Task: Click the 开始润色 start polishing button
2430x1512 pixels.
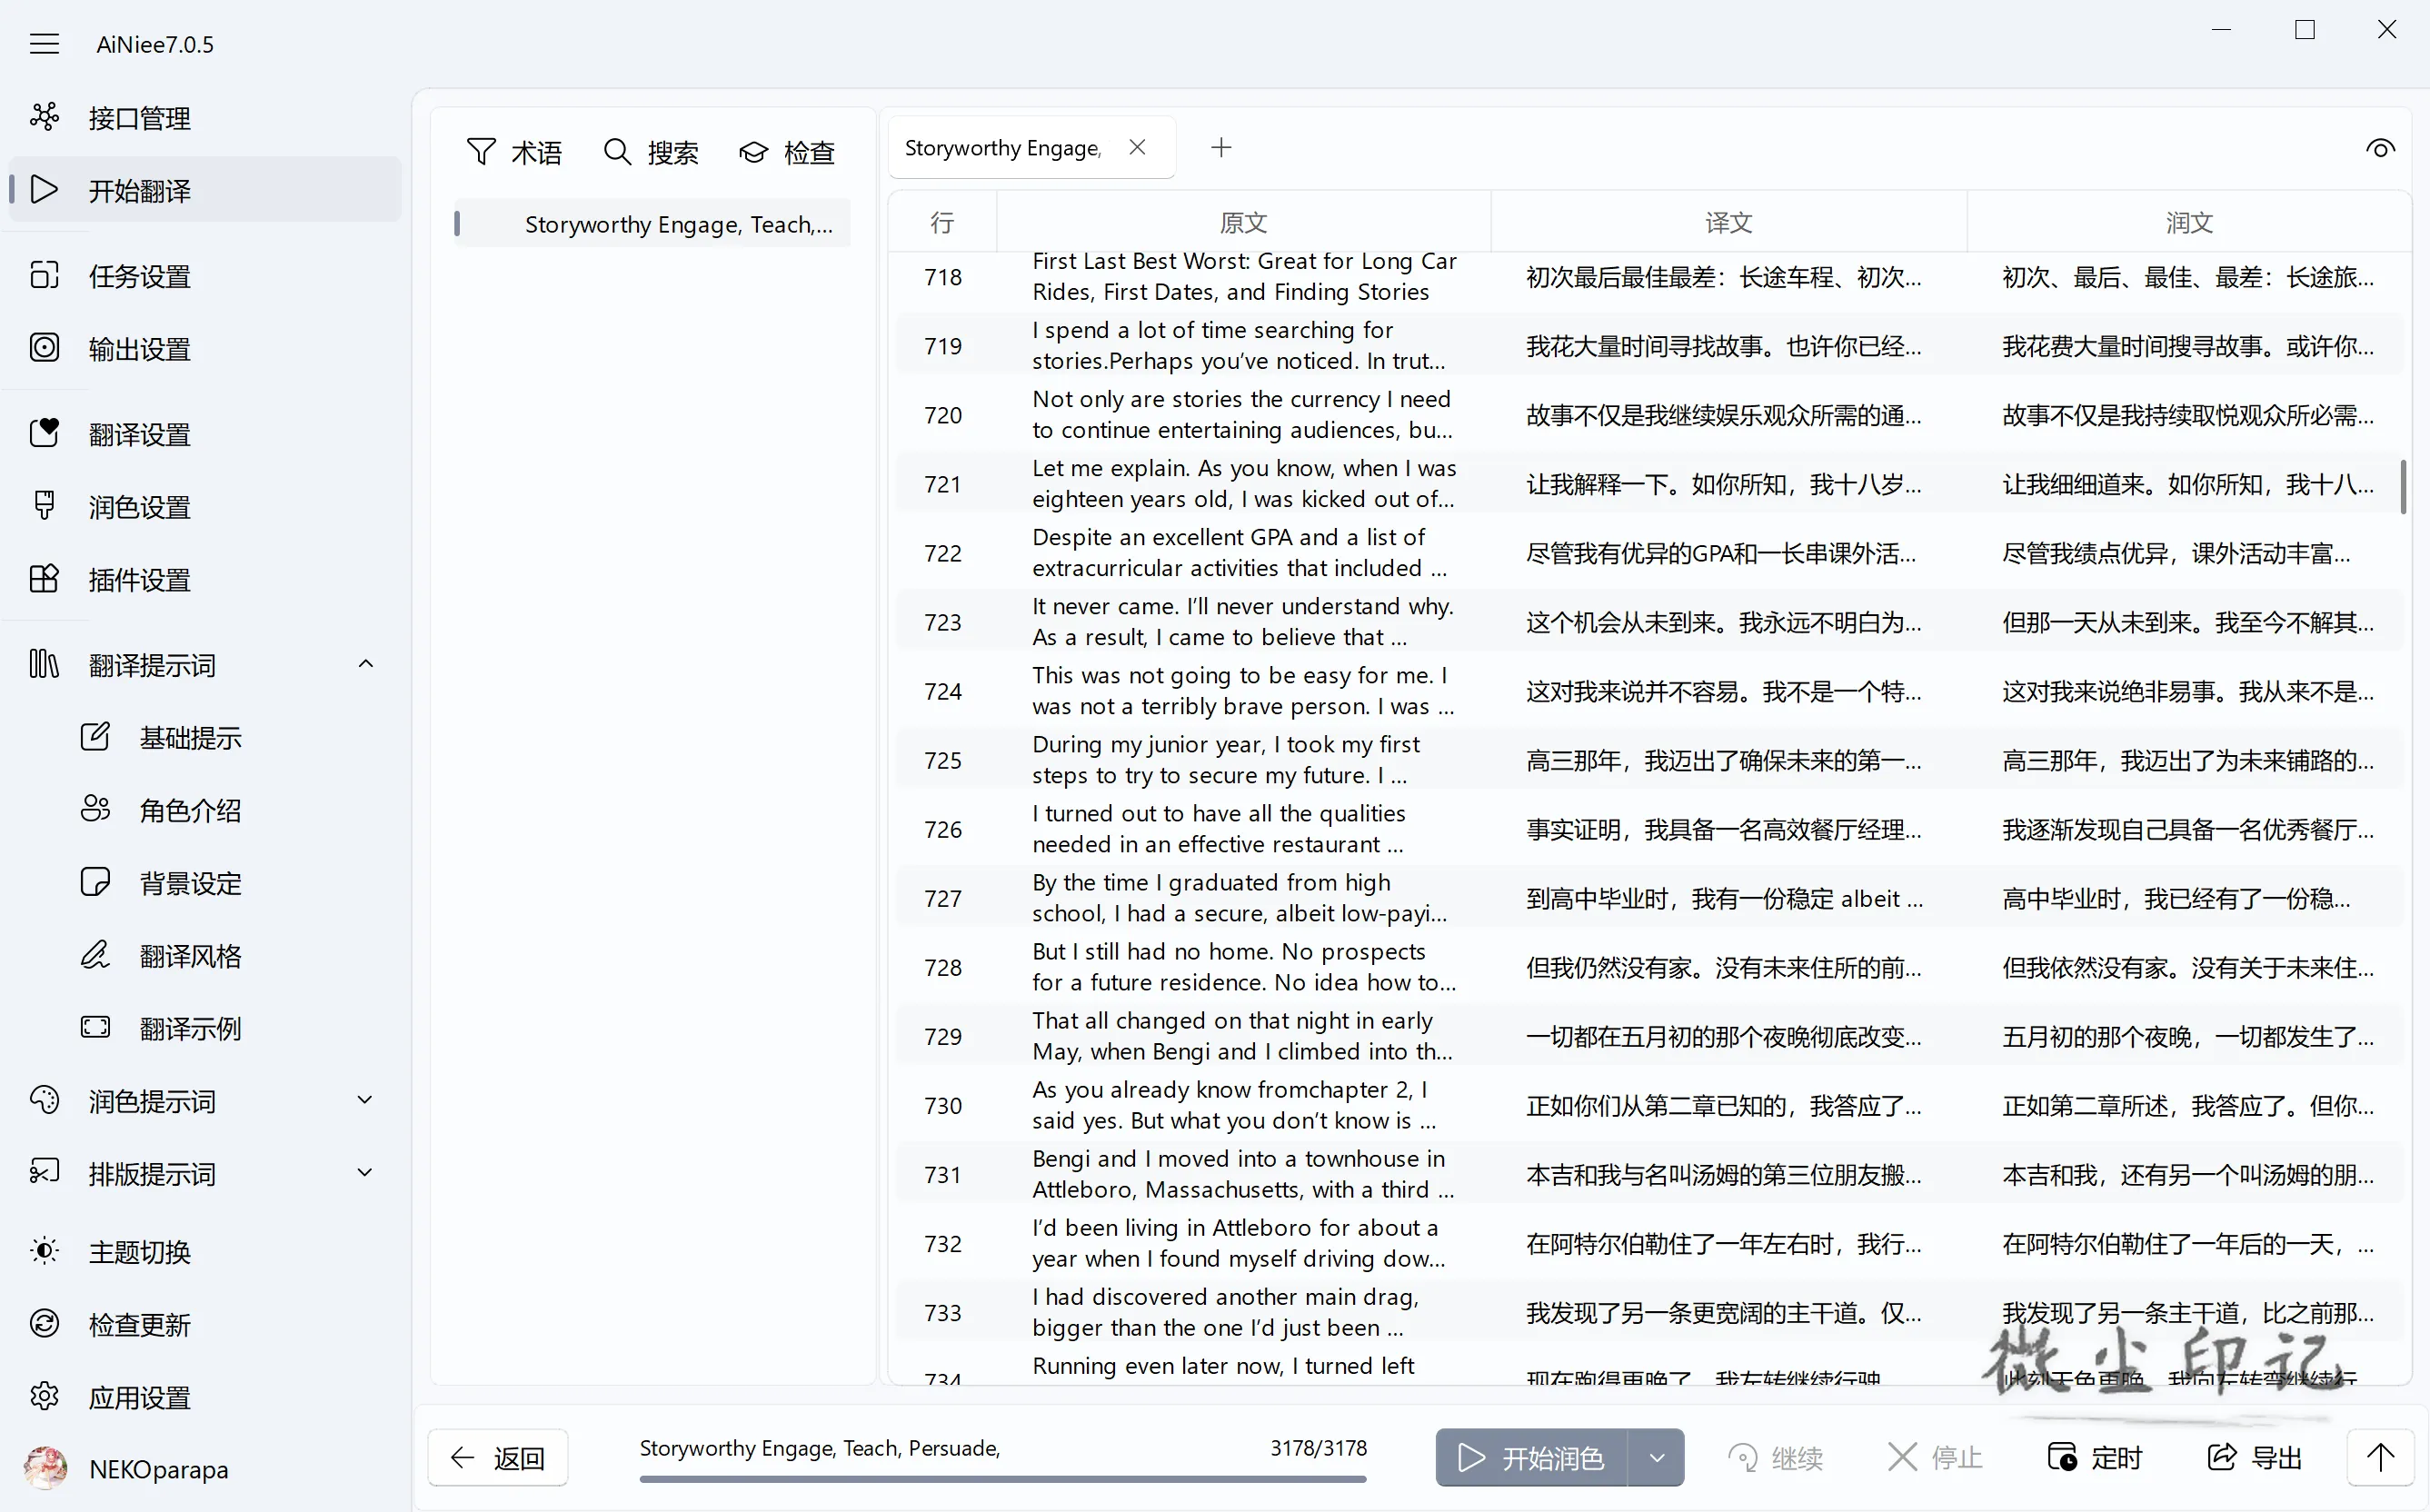Action: (x=1532, y=1457)
